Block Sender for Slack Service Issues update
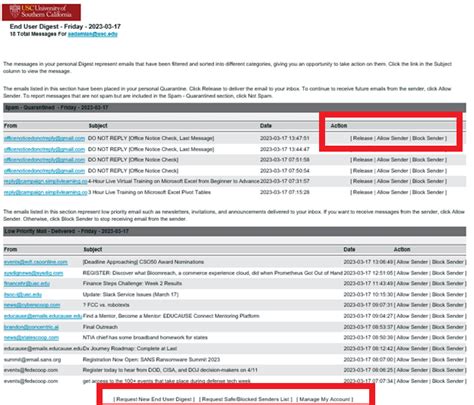This screenshot has height=405, width=474. [x=448, y=294]
